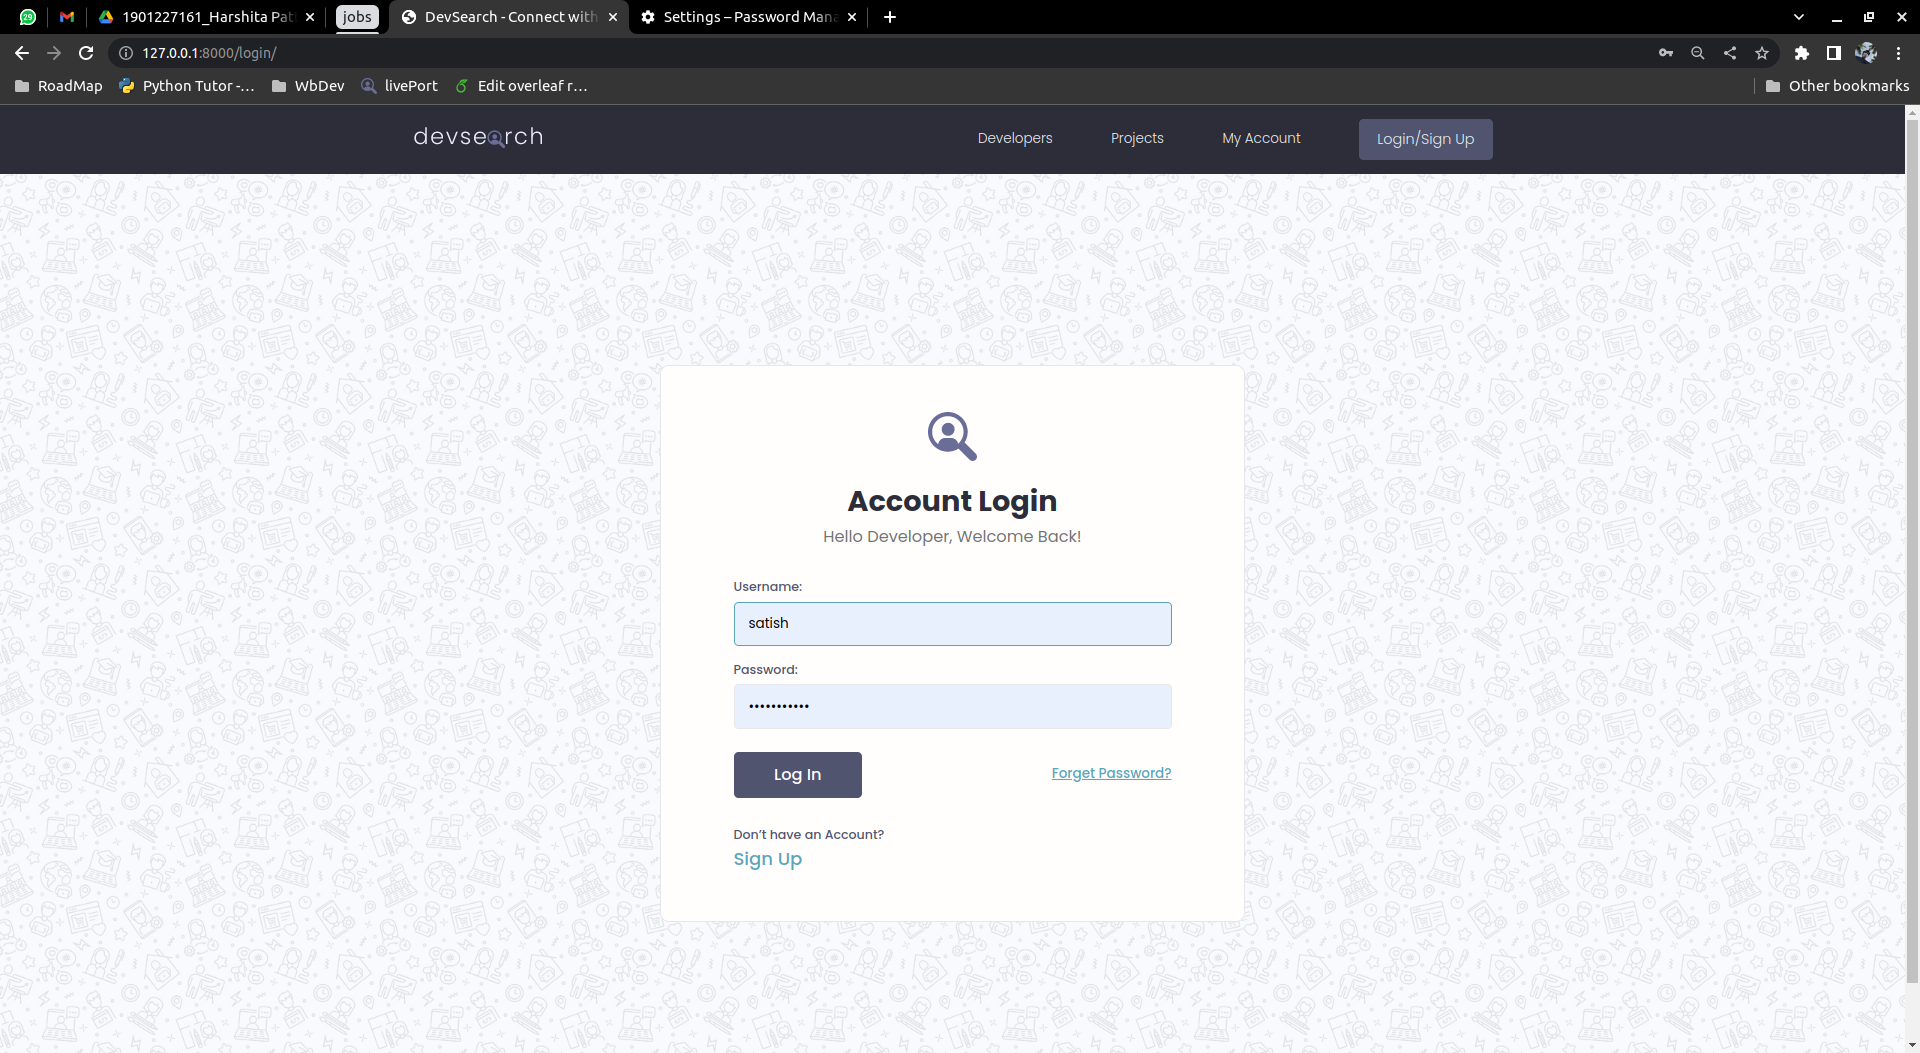The image size is (1920, 1053).
Task: Click the Sign Up link
Action: point(767,859)
